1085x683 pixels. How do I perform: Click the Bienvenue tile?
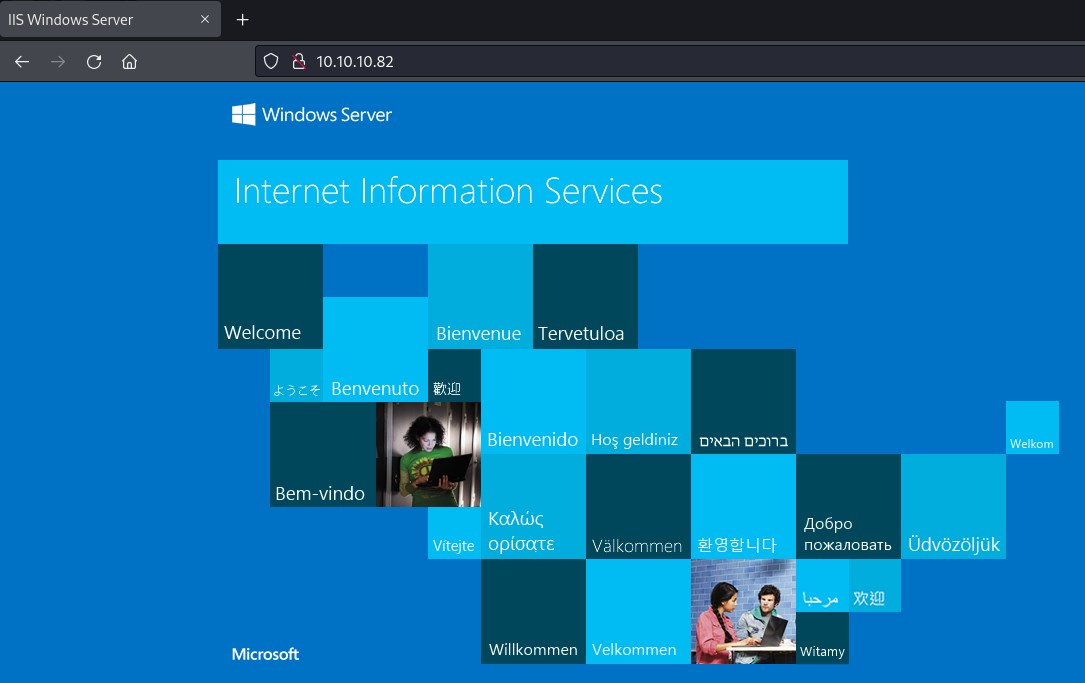tap(480, 297)
